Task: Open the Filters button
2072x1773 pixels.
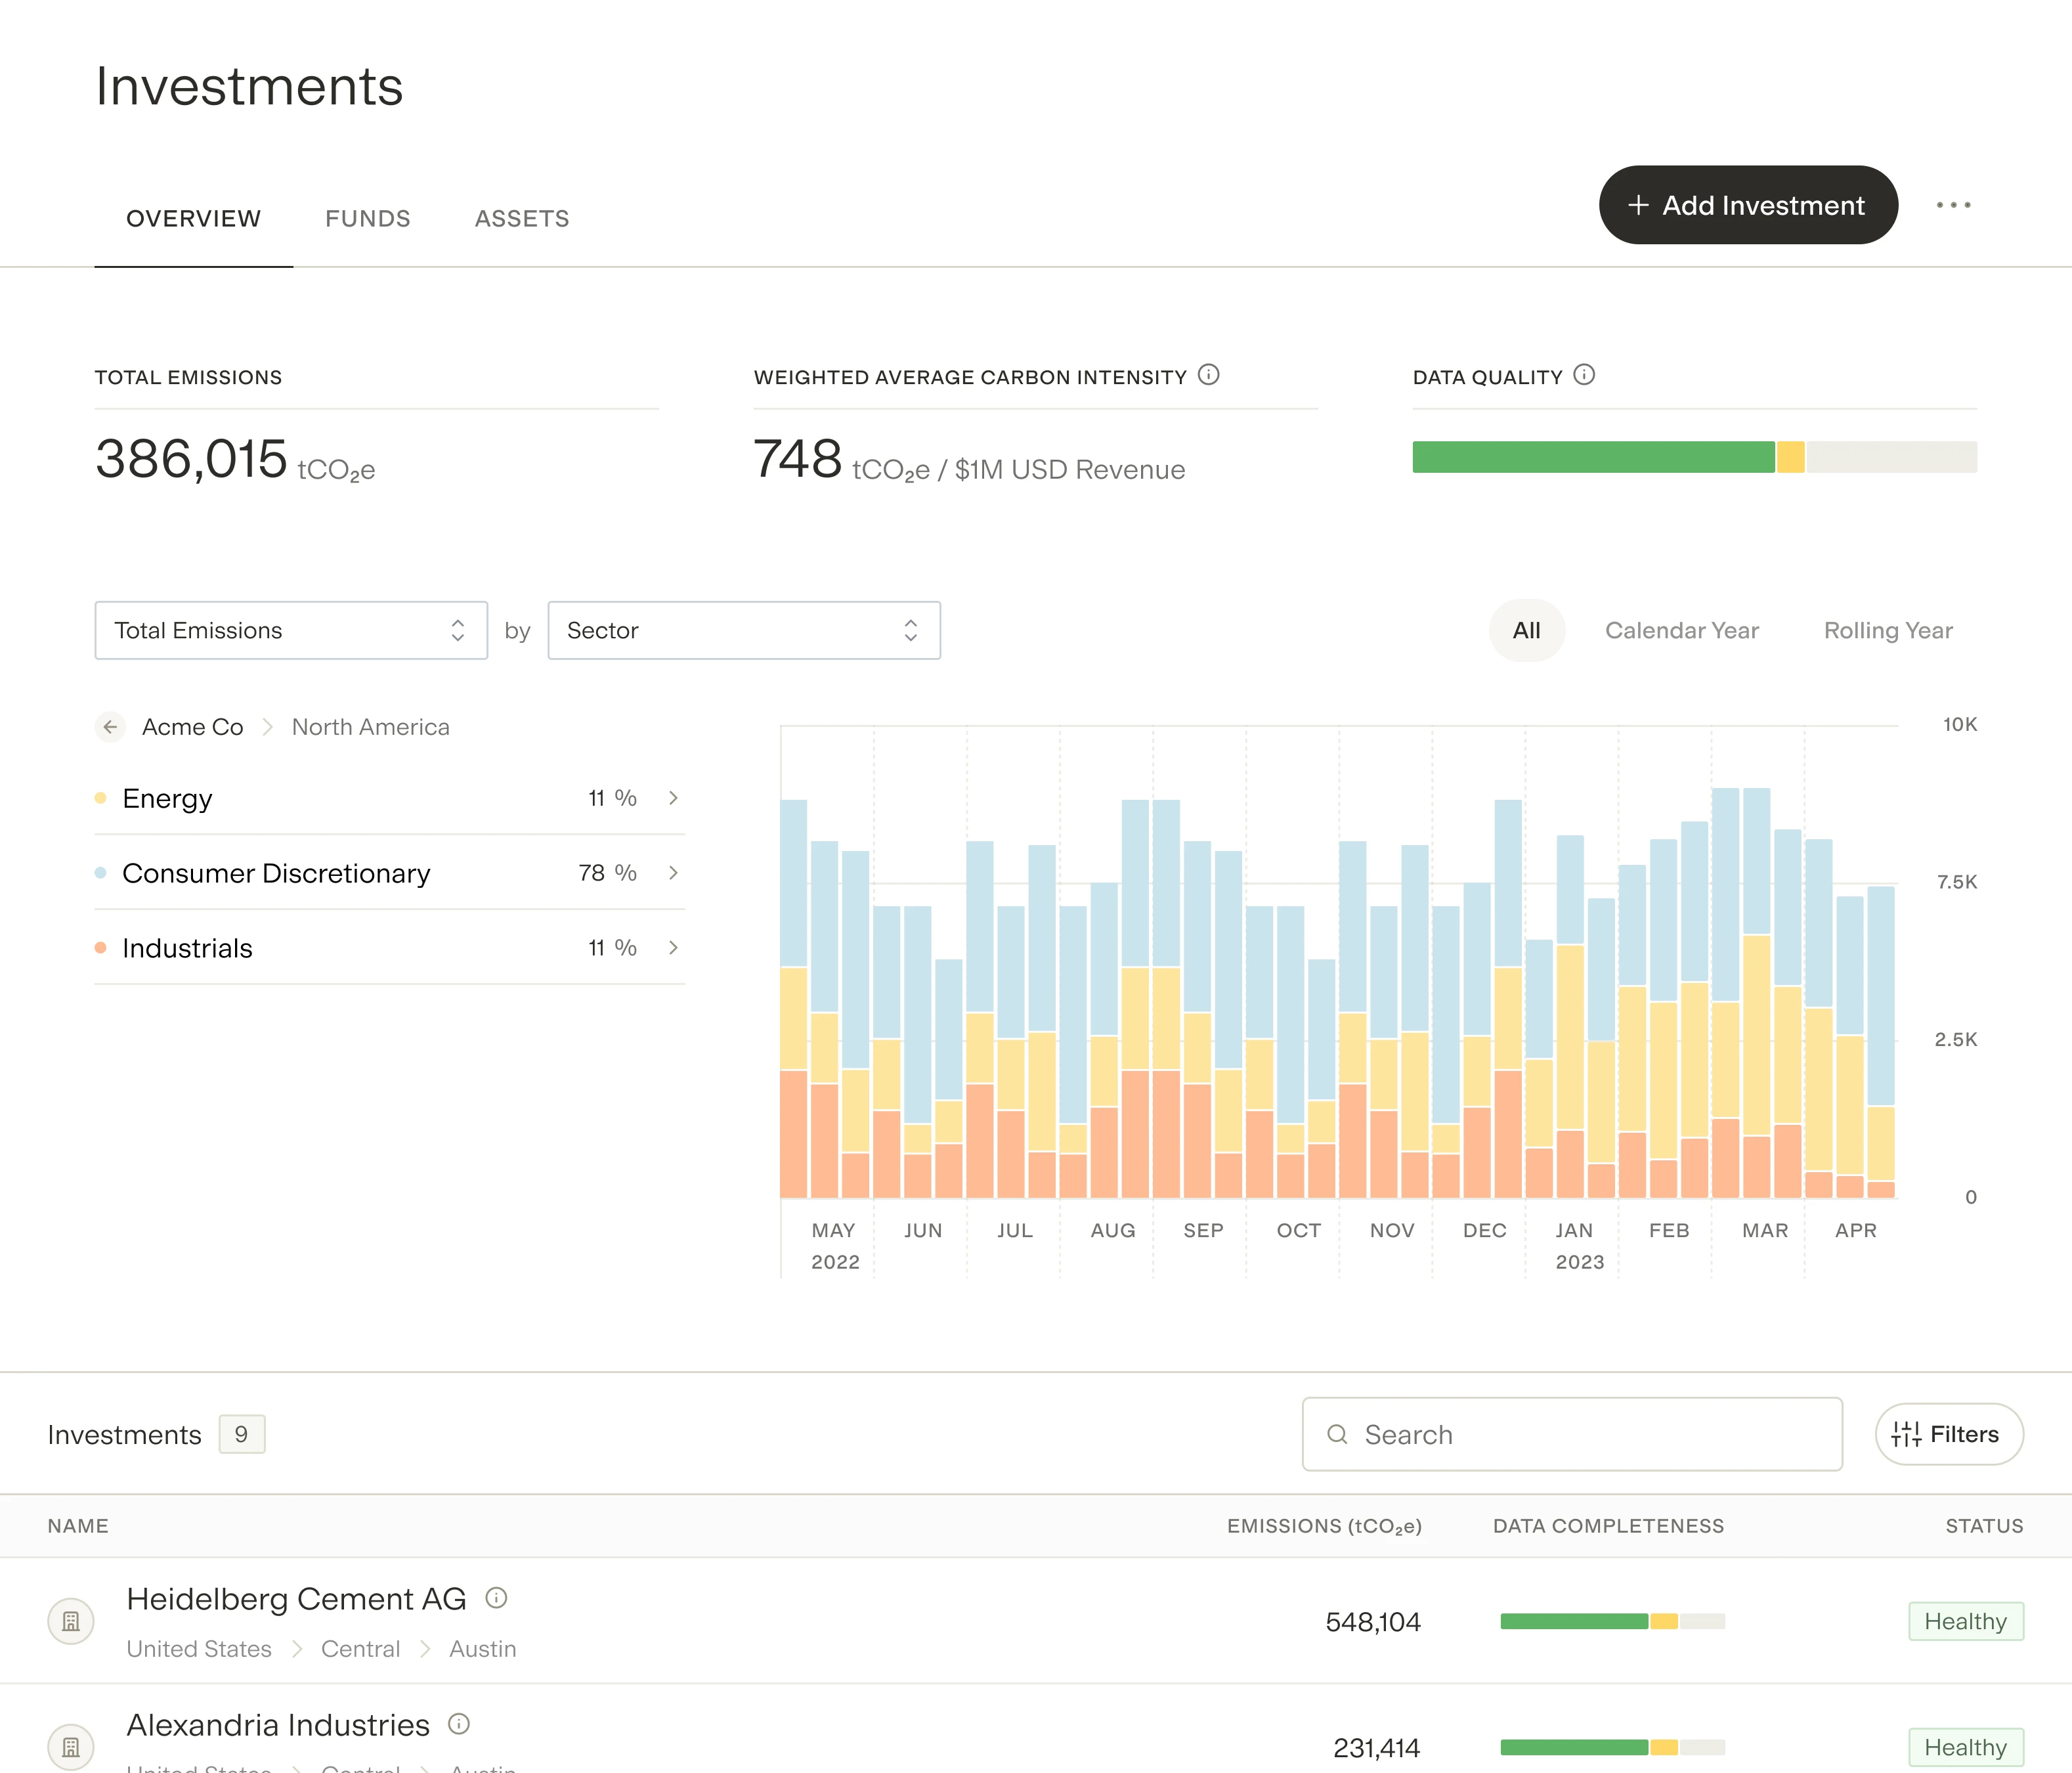Action: tap(1949, 1434)
